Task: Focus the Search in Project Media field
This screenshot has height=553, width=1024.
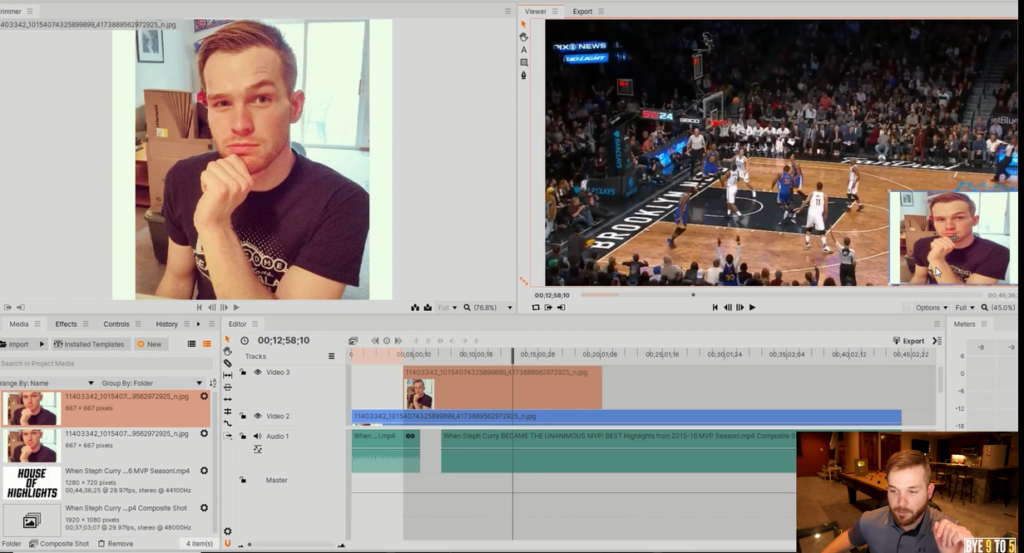Action: point(106,363)
